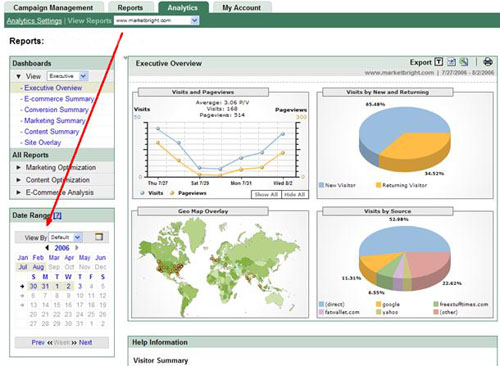Open Content Summary dashboard
The image size is (500, 366).
(52, 132)
